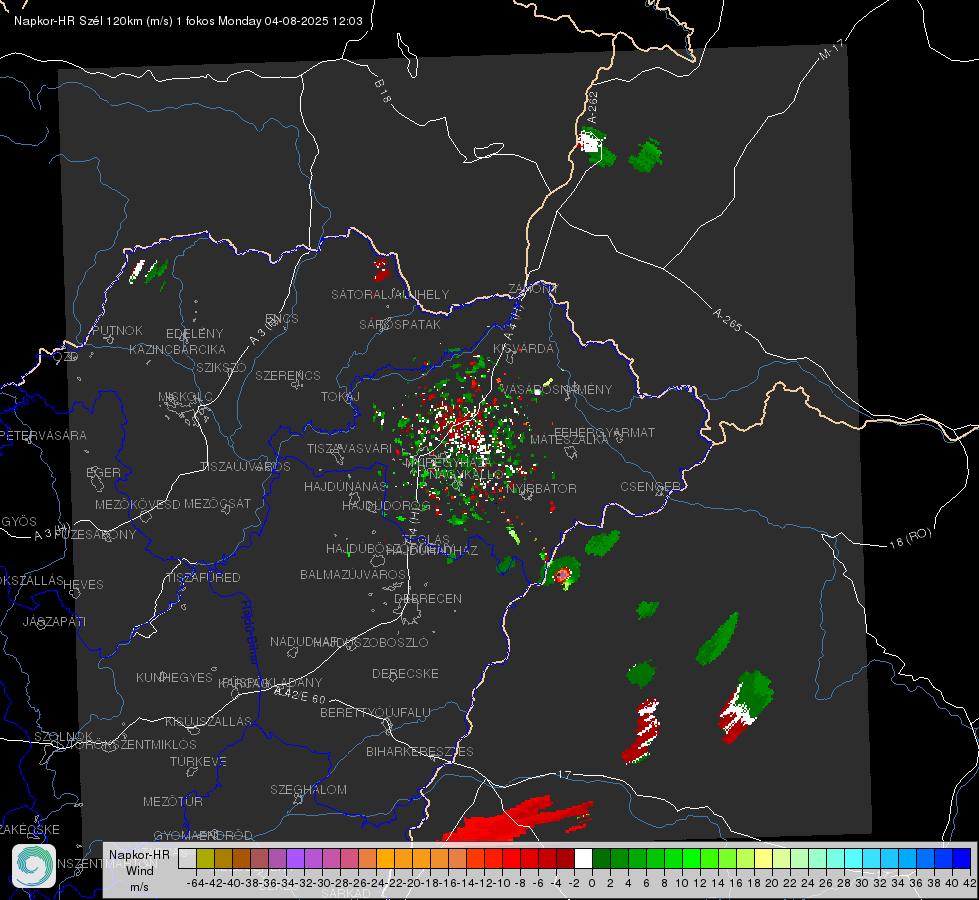Viewport: 979px width, 900px height.
Task: Click the TÚRKEVE label
Action: [x=199, y=761]
